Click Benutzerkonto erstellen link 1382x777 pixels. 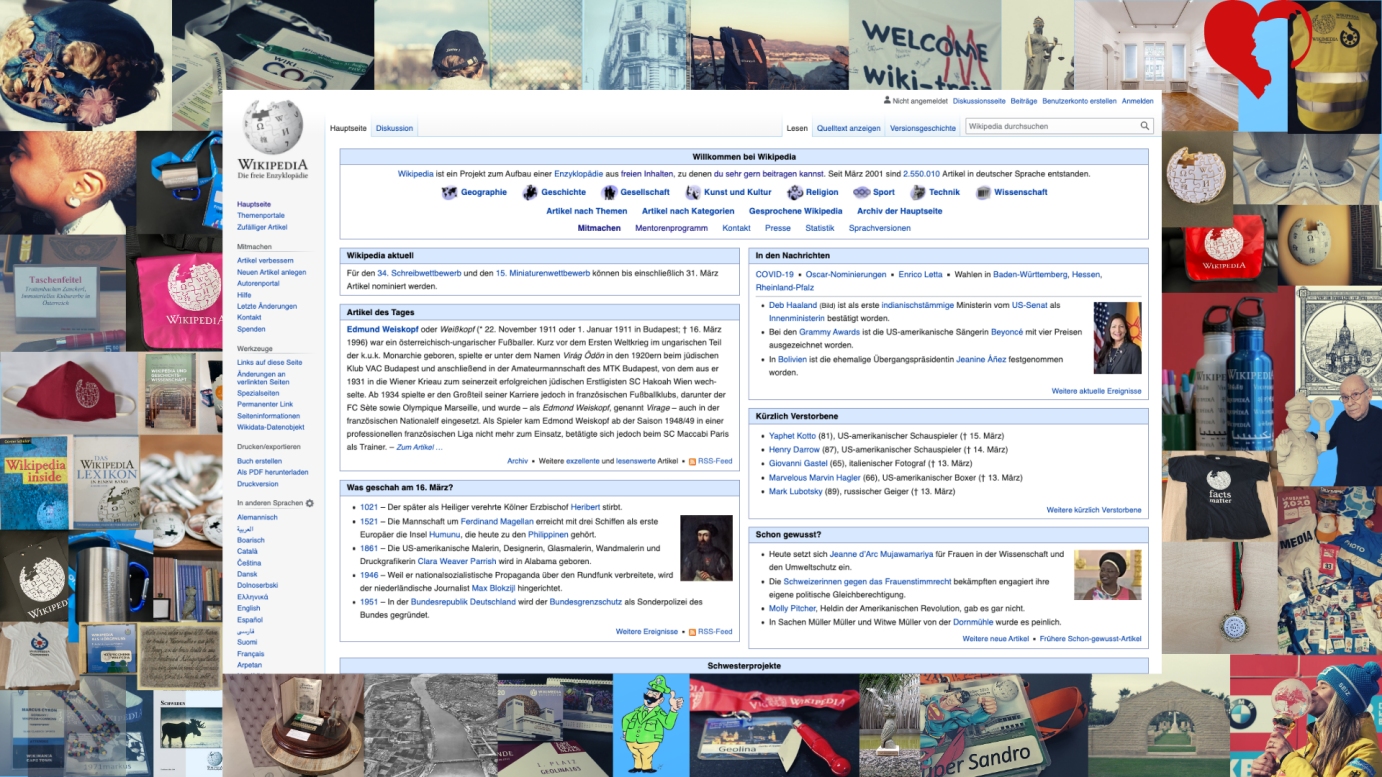pyautogui.click(x=1079, y=101)
